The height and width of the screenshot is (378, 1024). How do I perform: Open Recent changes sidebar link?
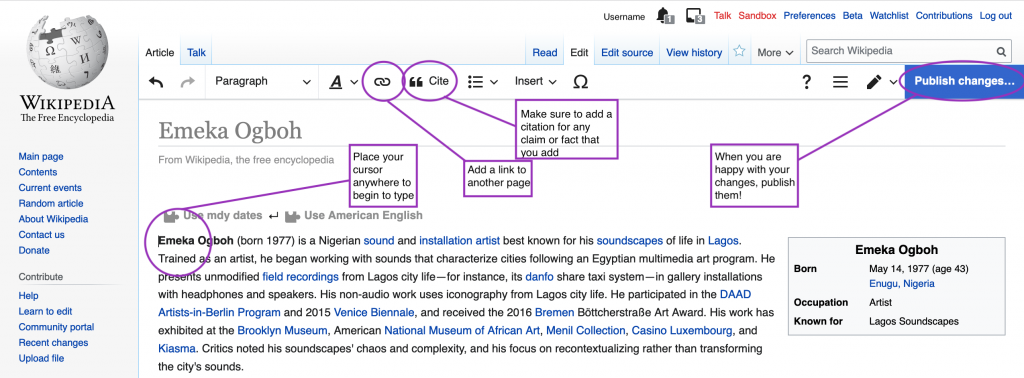click(54, 343)
